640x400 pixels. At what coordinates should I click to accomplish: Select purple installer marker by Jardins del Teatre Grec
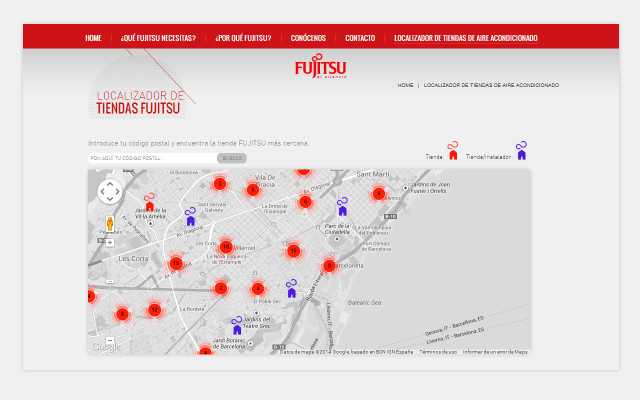pyautogui.click(x=237, y=325)
